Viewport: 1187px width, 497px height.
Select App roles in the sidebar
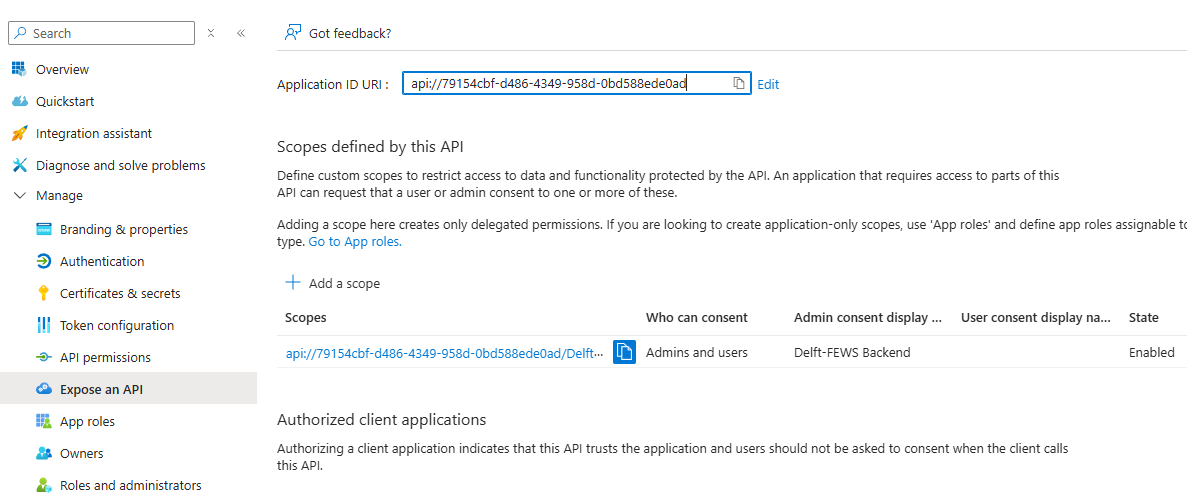pos(87,421)
